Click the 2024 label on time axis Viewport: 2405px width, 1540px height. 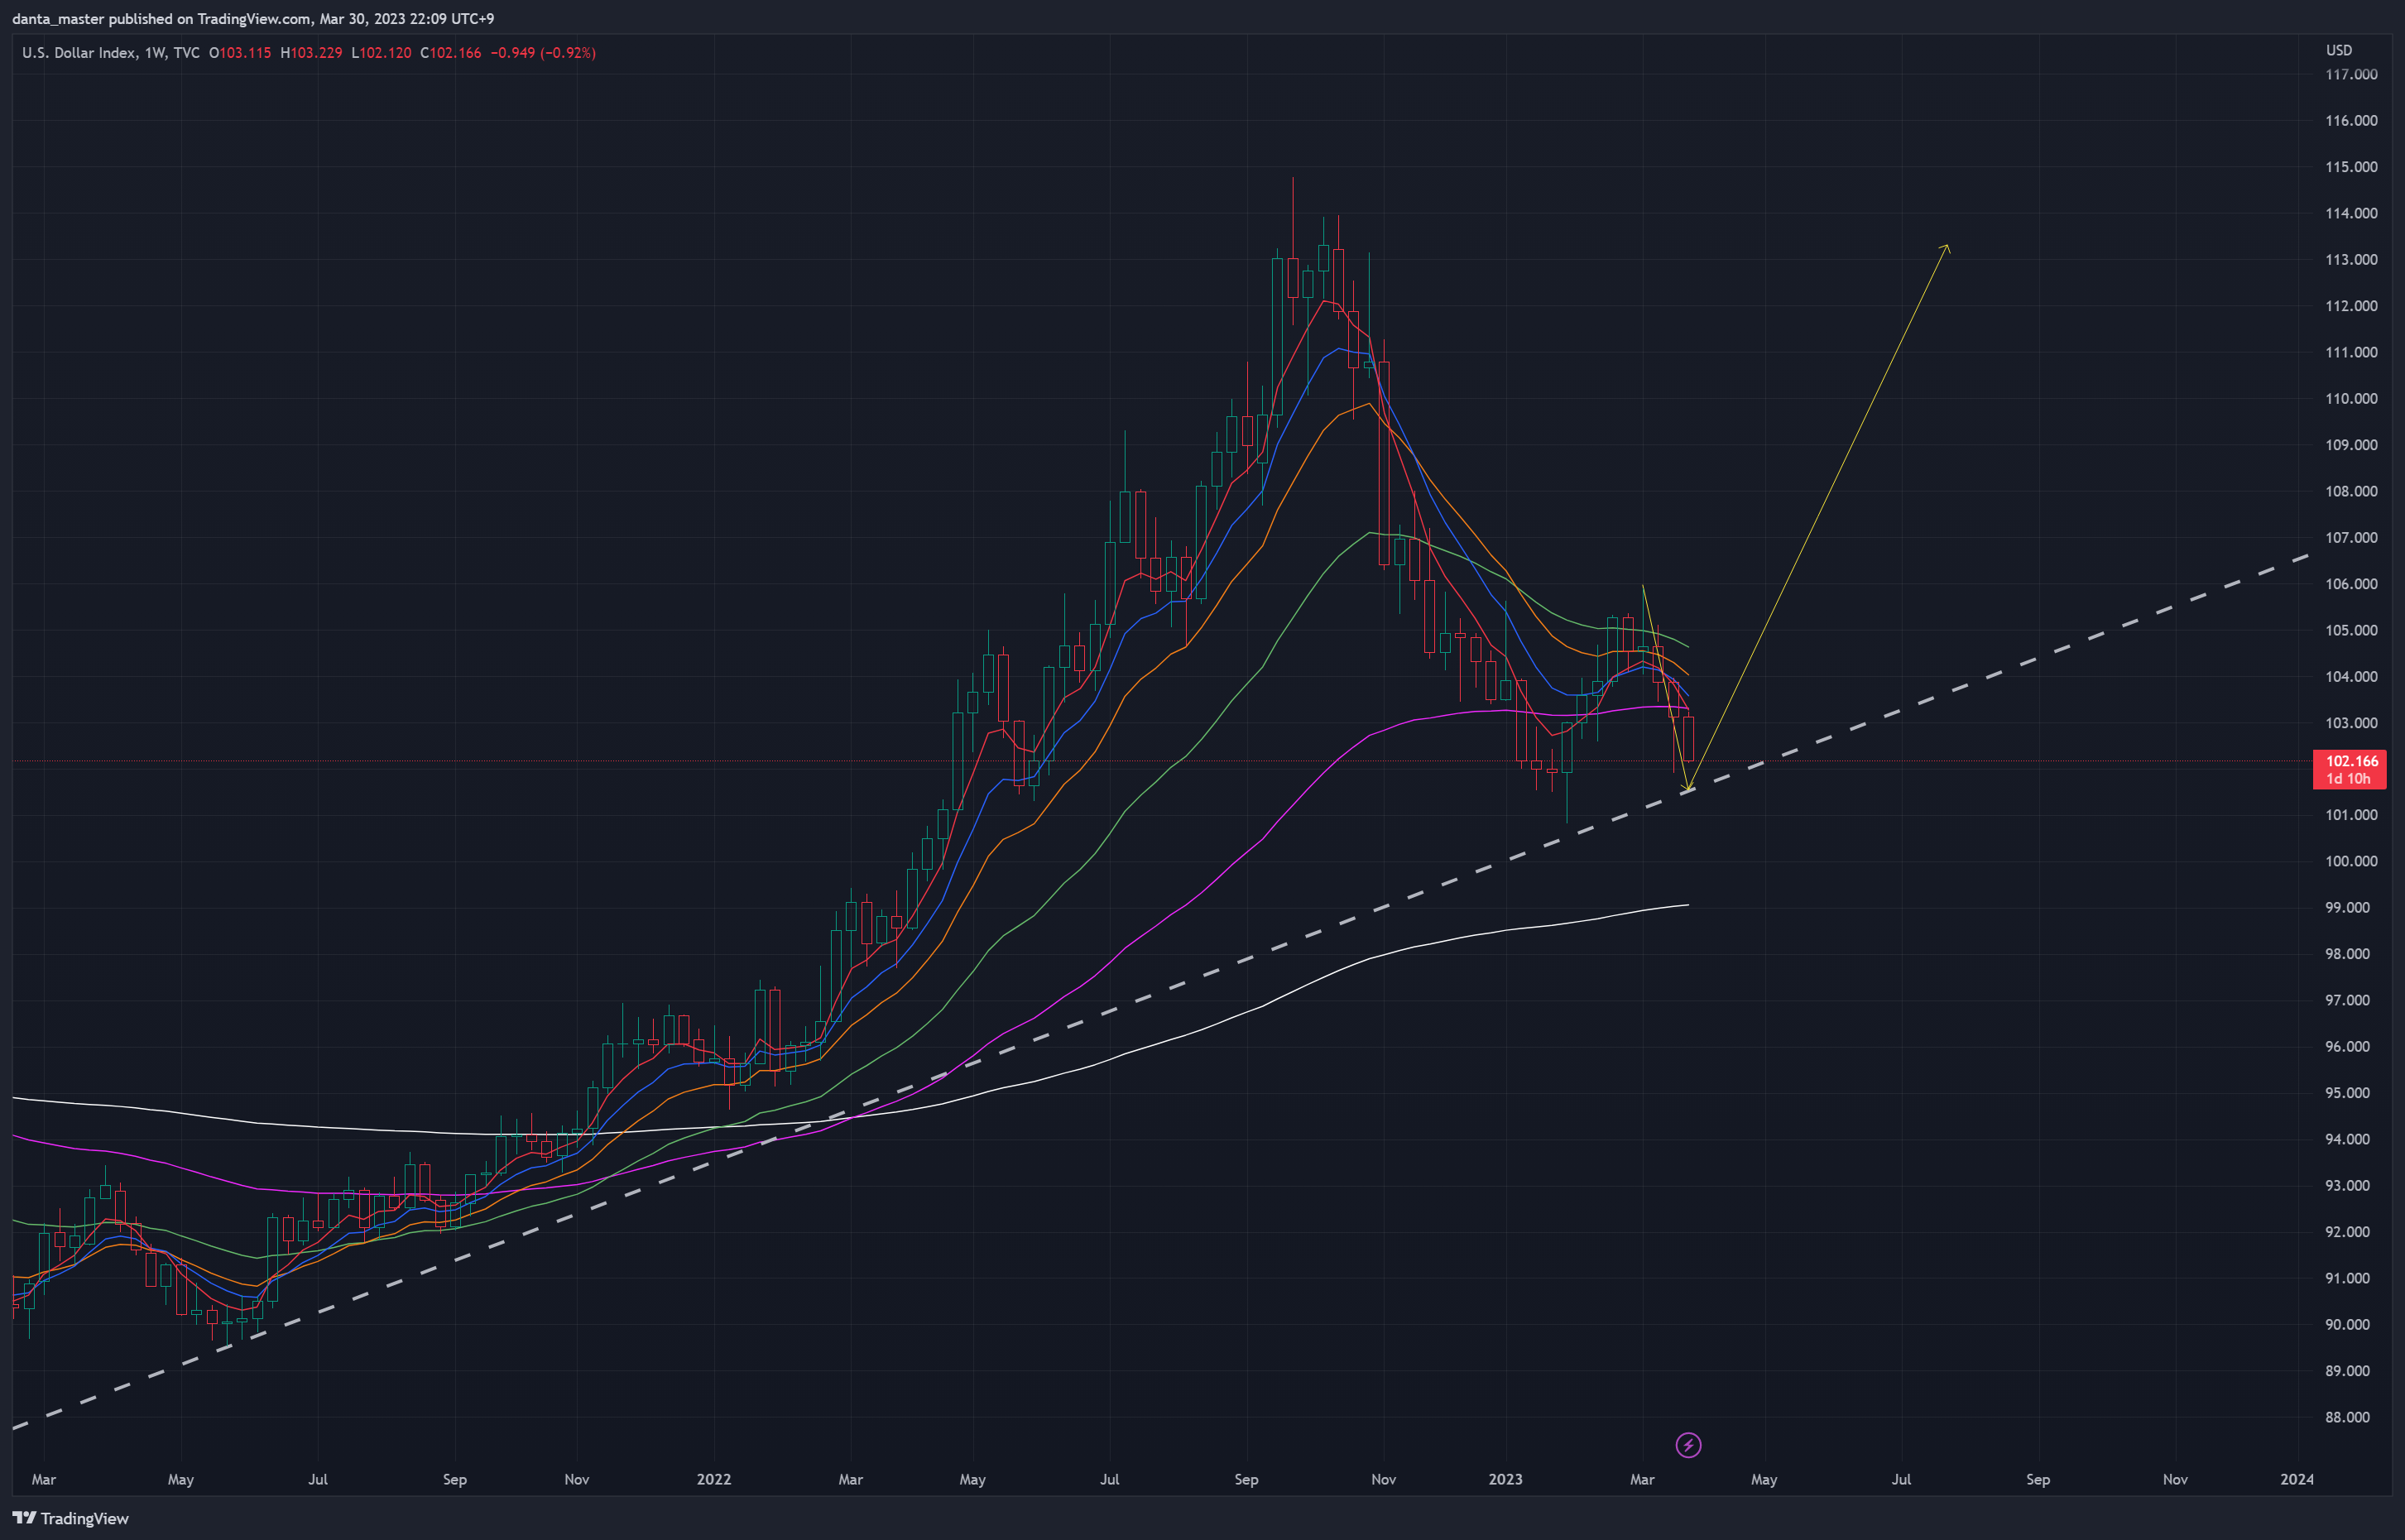[x=2297, y=1479]
